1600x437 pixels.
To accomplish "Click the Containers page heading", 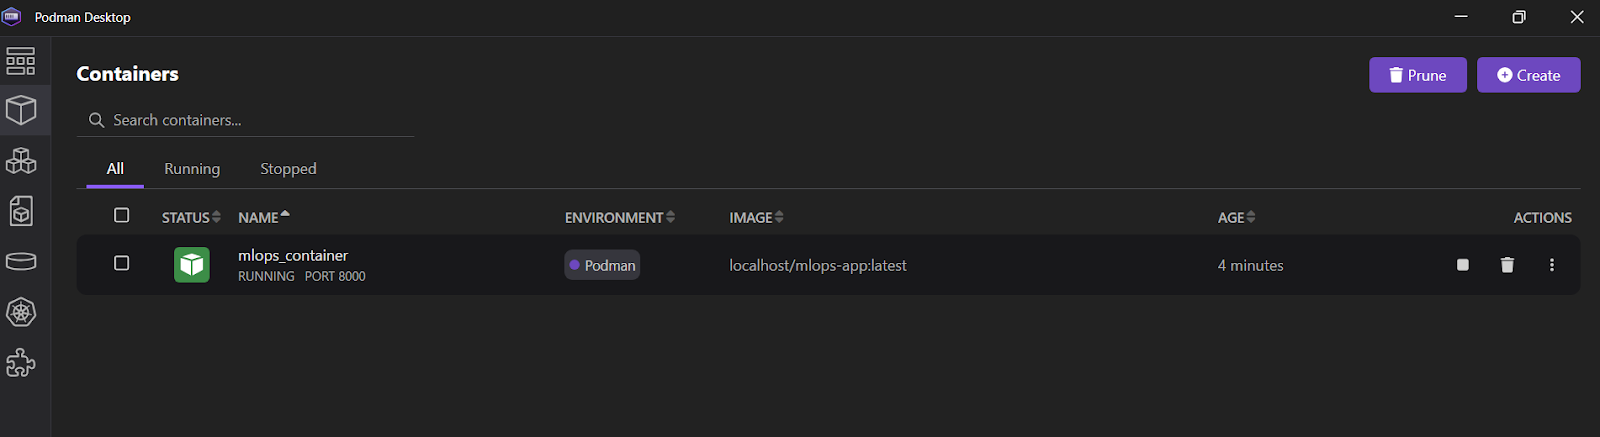I will pyautogui.click(x=128, y=74).
